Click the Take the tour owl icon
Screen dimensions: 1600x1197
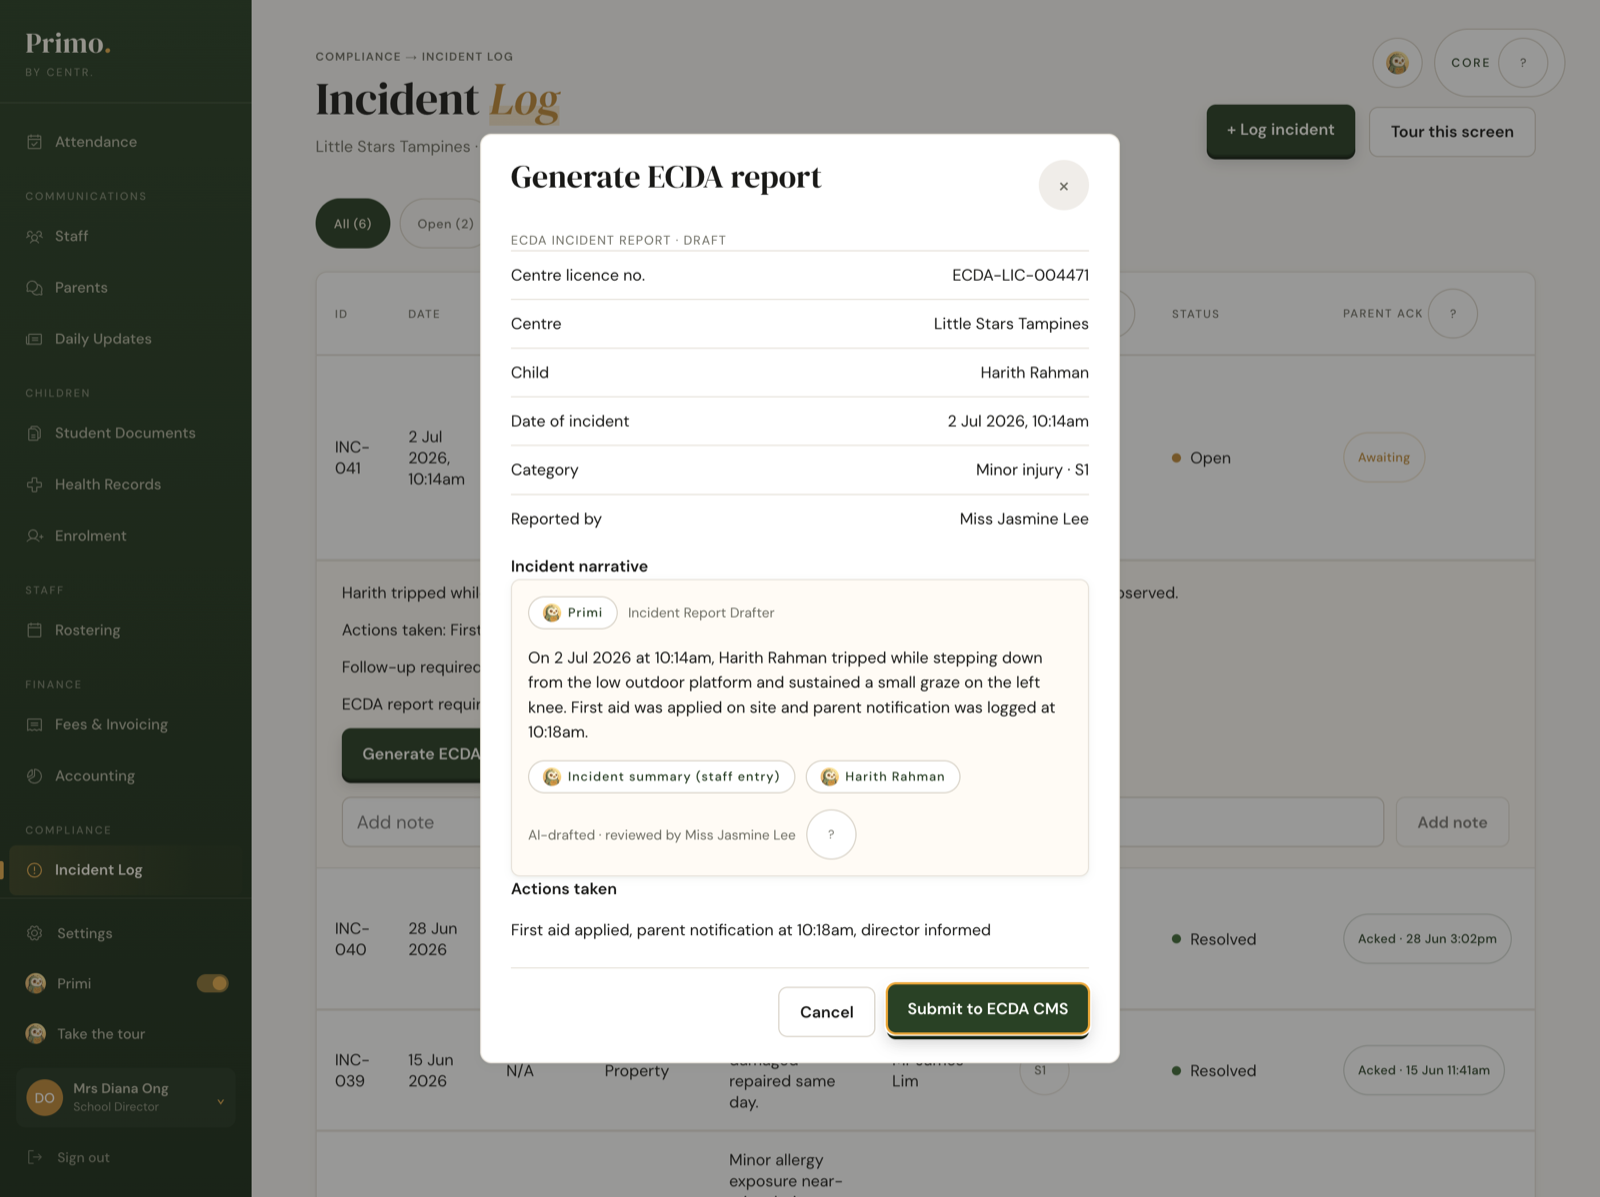point(36,1034)
